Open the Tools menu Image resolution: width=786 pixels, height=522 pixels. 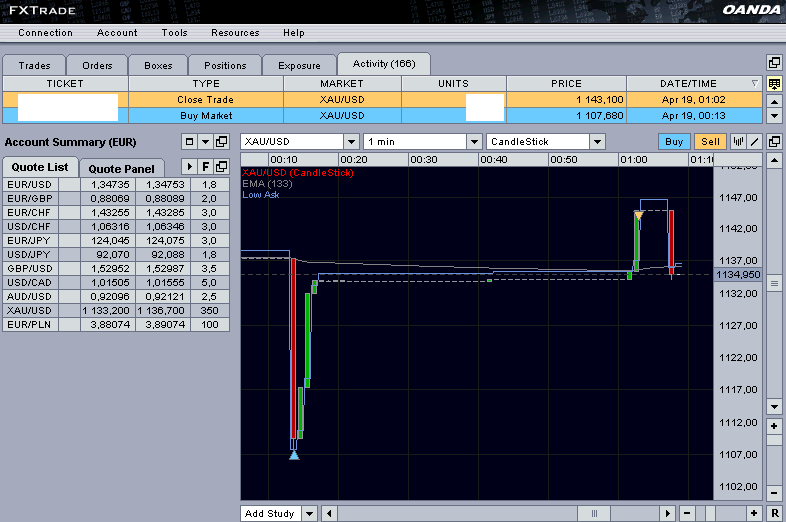pyautogui.click(x=174, y=33)
